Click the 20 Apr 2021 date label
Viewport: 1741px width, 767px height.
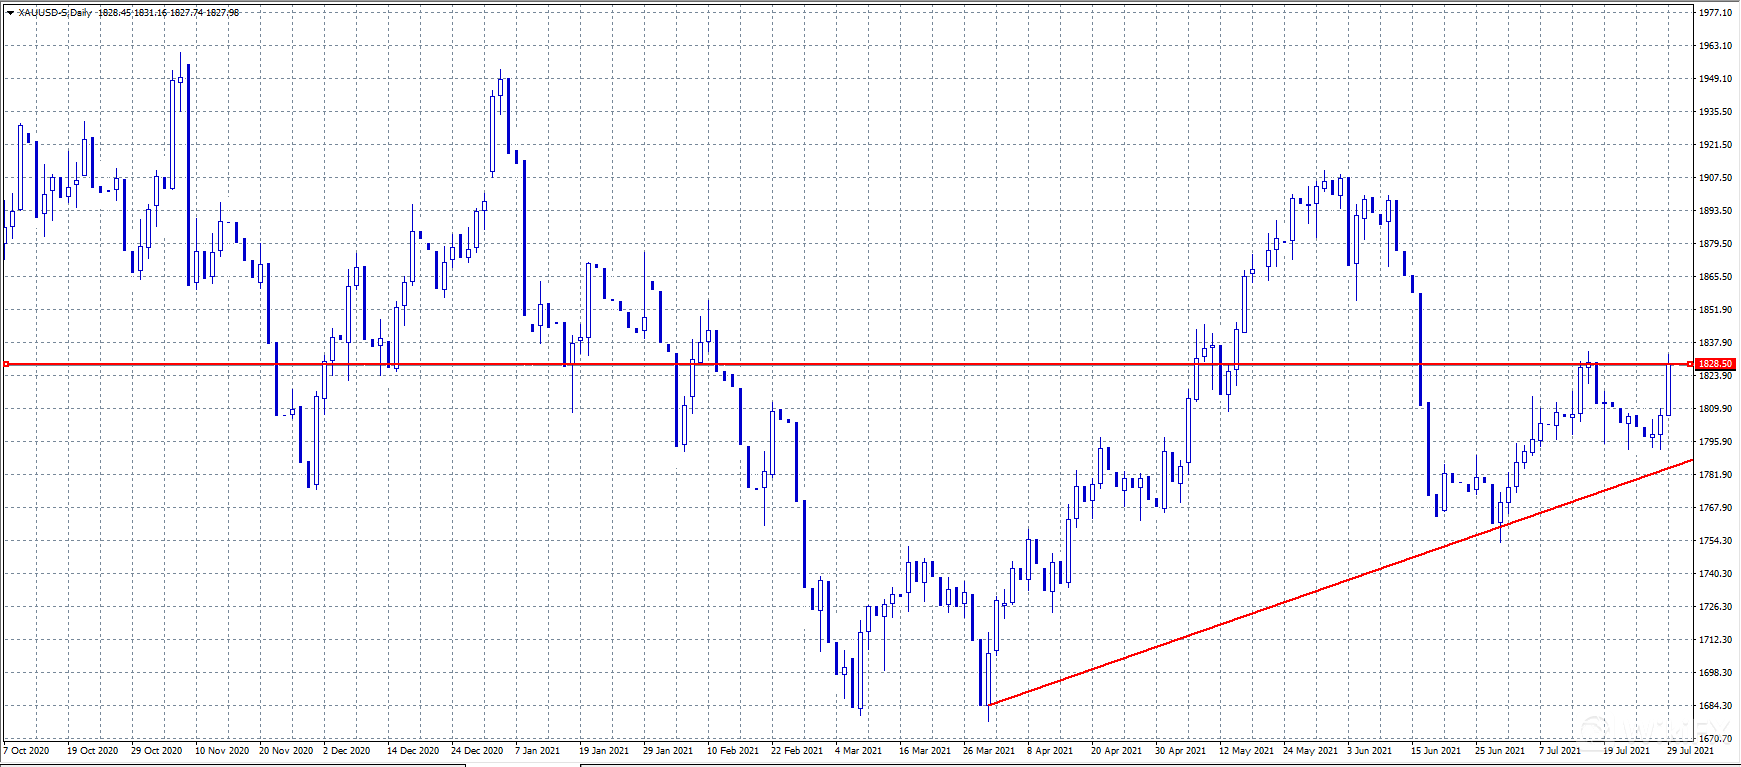pyautogui.click(x=1116, y=751)
